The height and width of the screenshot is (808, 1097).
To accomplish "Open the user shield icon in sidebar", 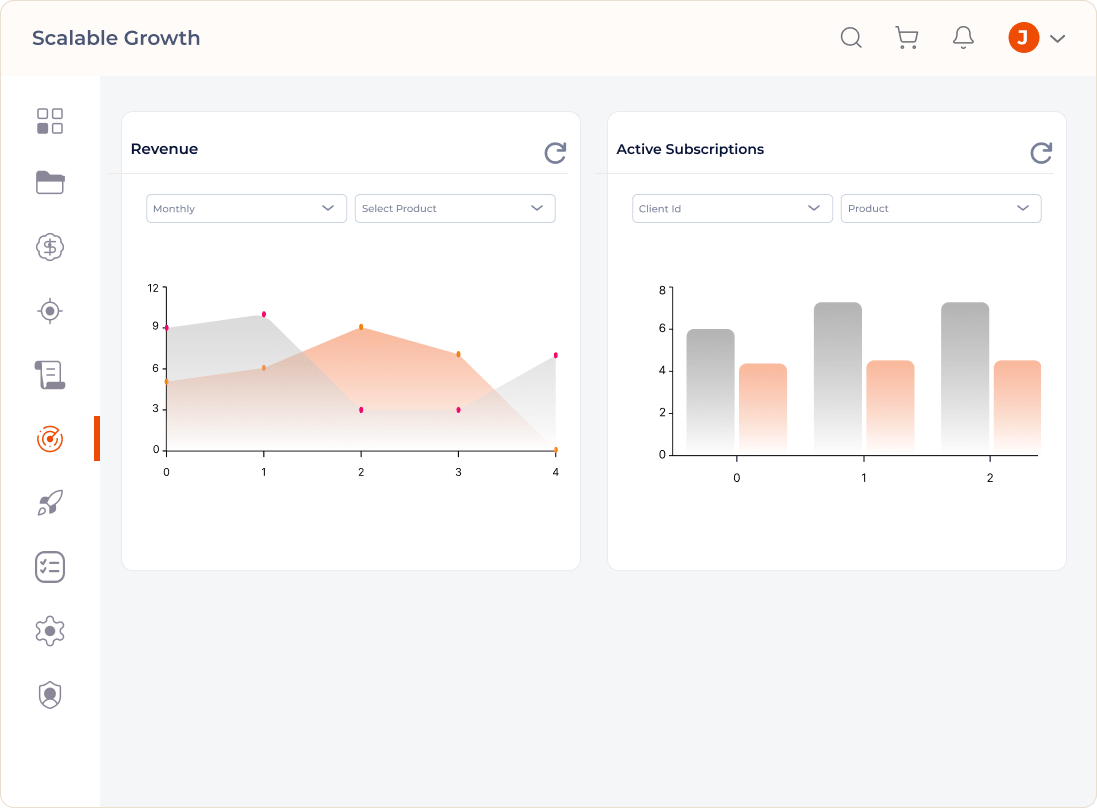I will click(x=50, y=695).
